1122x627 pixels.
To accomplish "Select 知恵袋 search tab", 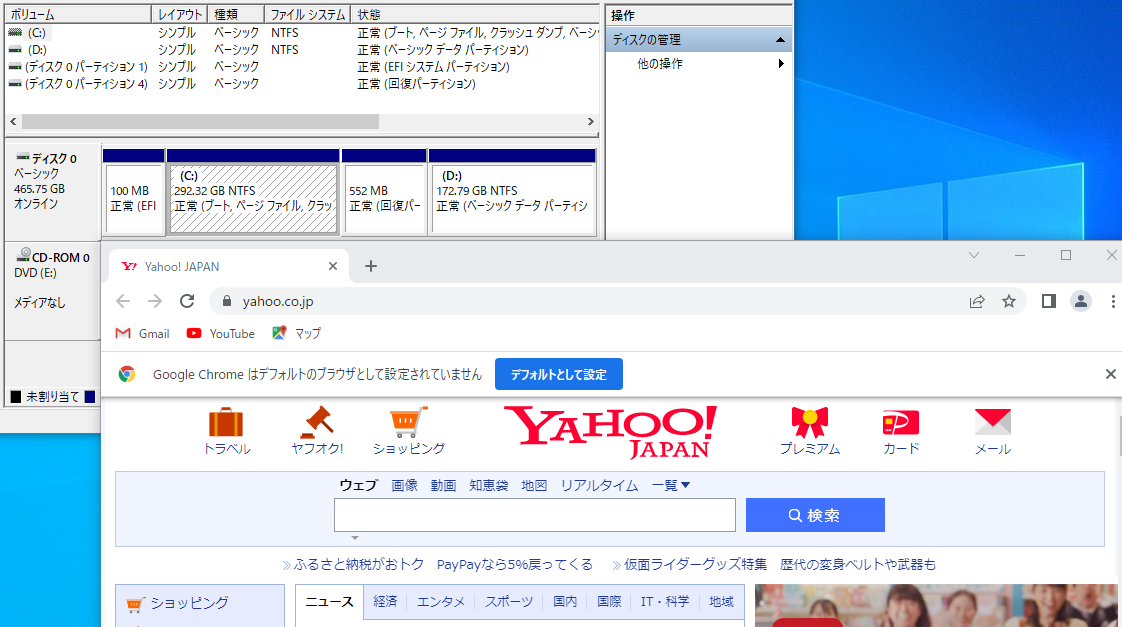I will click(x=489, y=485).
